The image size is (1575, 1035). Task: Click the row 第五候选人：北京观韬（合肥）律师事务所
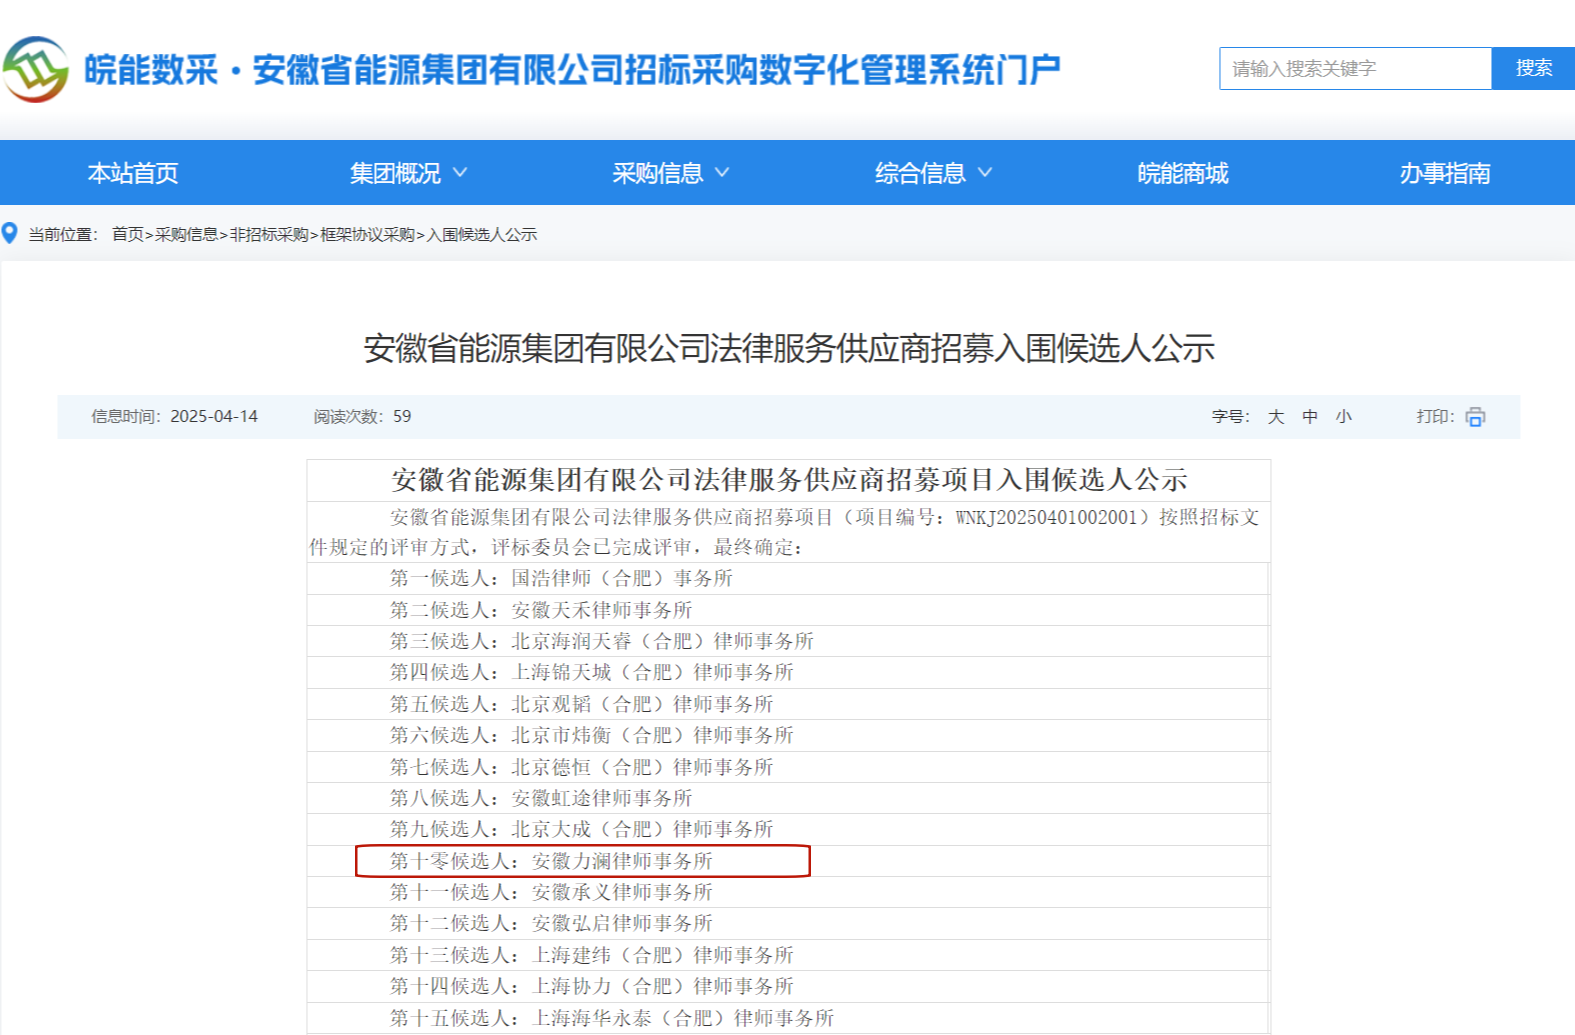(x=788, y=704)
